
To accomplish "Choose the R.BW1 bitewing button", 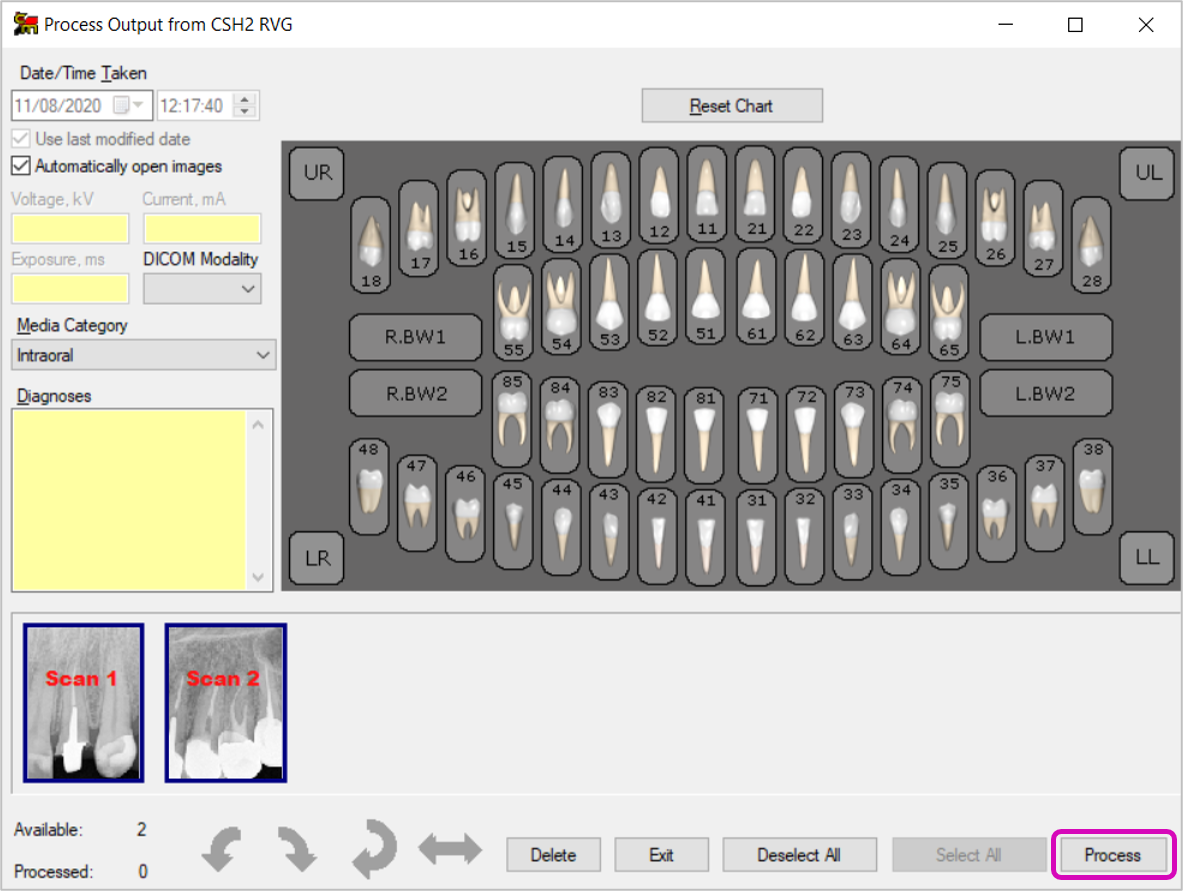I will (416, 337).
